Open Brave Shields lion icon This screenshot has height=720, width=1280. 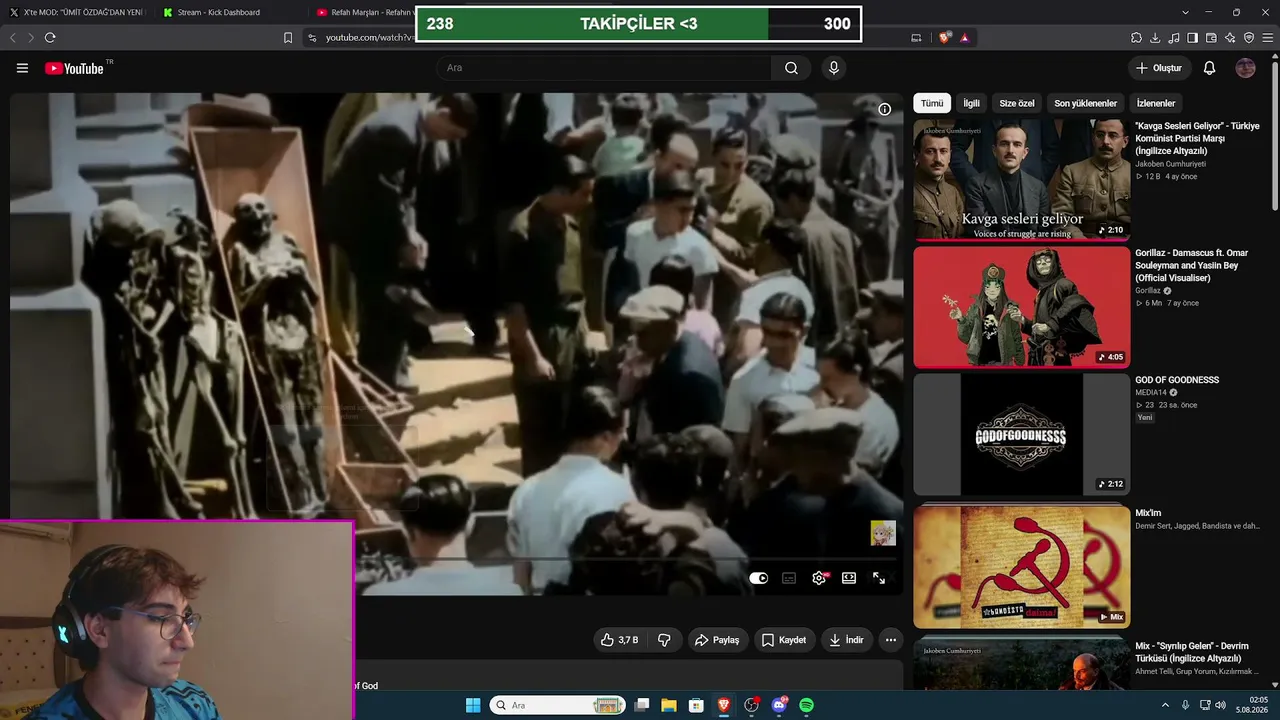[944, 38]
